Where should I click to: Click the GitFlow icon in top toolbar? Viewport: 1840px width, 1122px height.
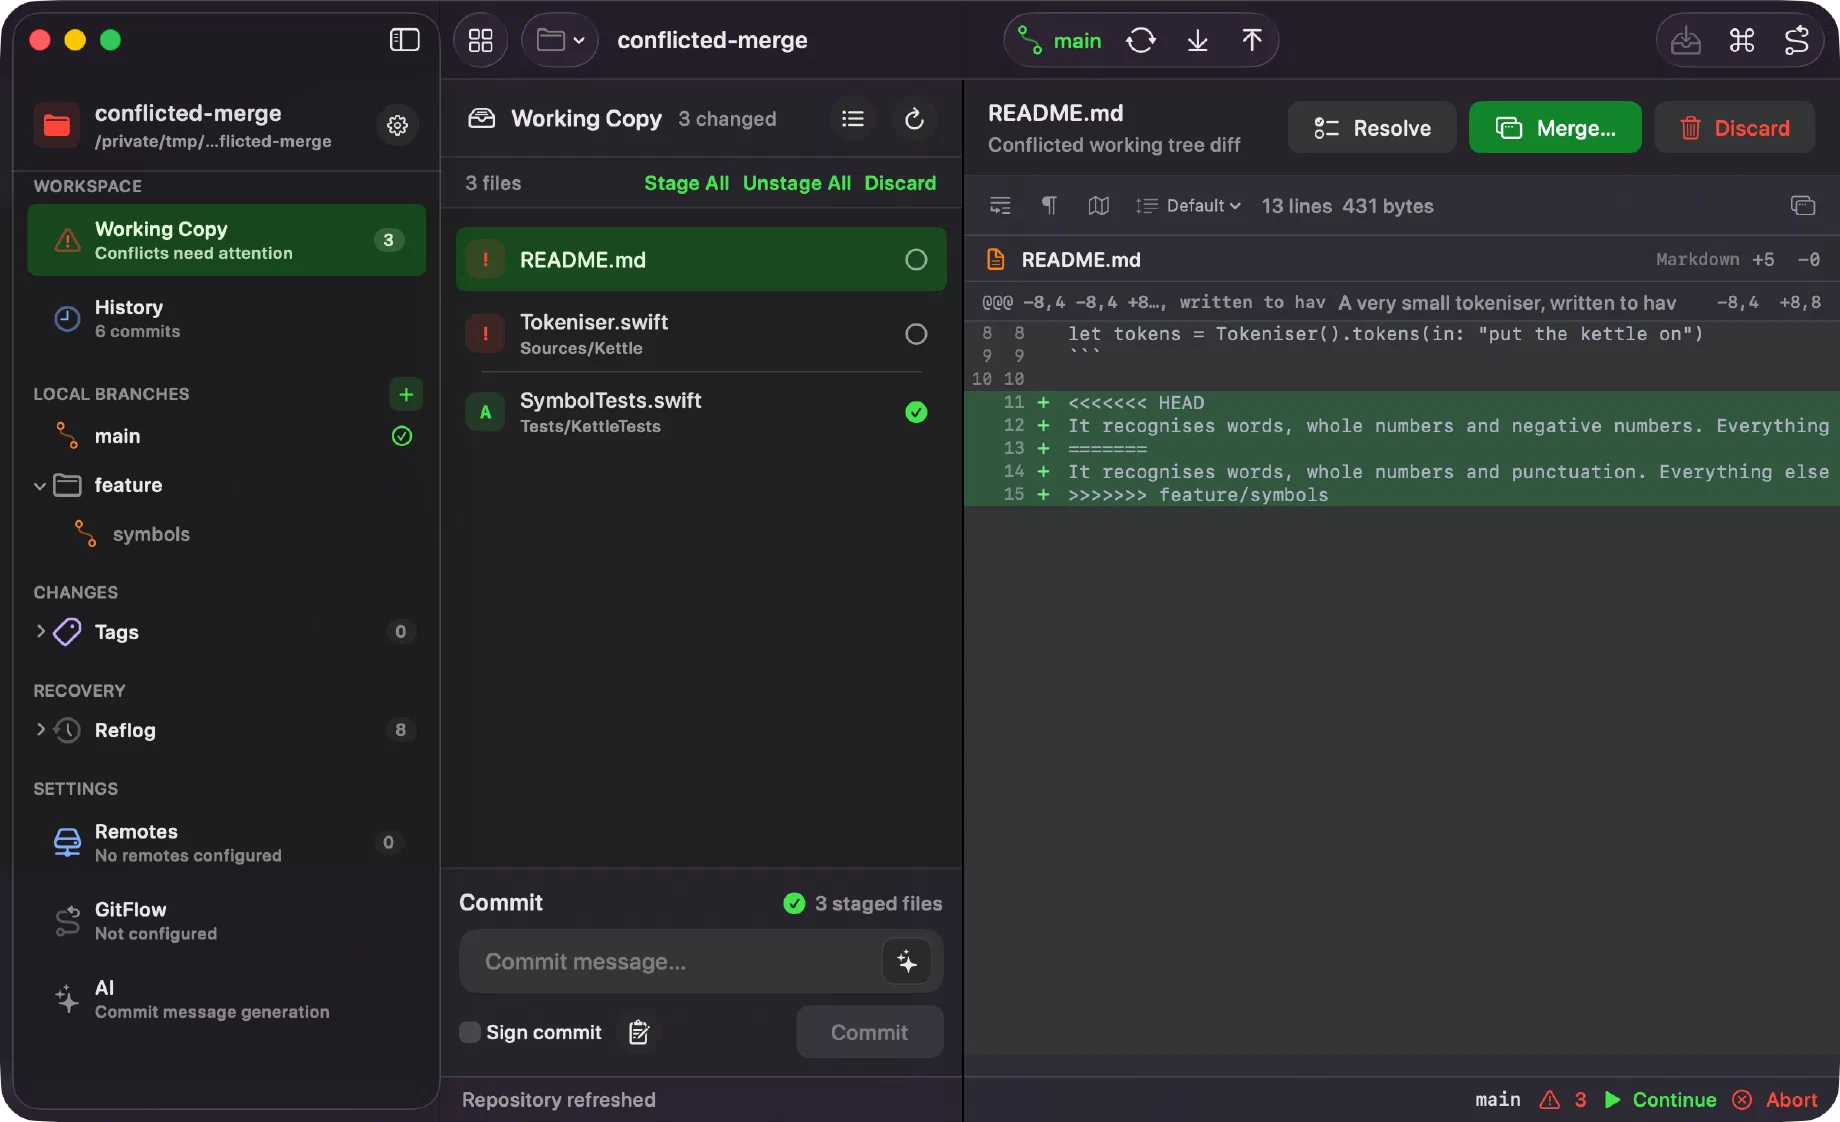1797,41
